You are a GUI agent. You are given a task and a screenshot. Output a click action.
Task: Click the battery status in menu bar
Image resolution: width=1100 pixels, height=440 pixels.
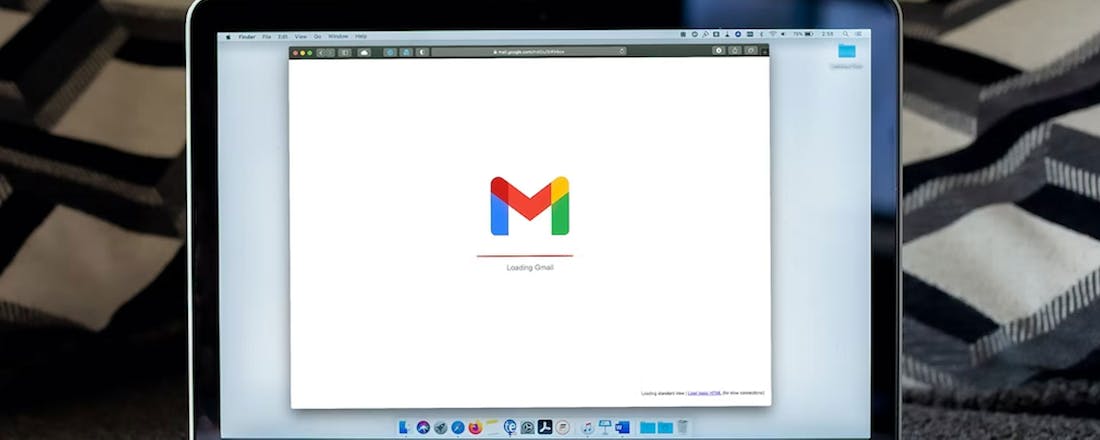point(804,34)
